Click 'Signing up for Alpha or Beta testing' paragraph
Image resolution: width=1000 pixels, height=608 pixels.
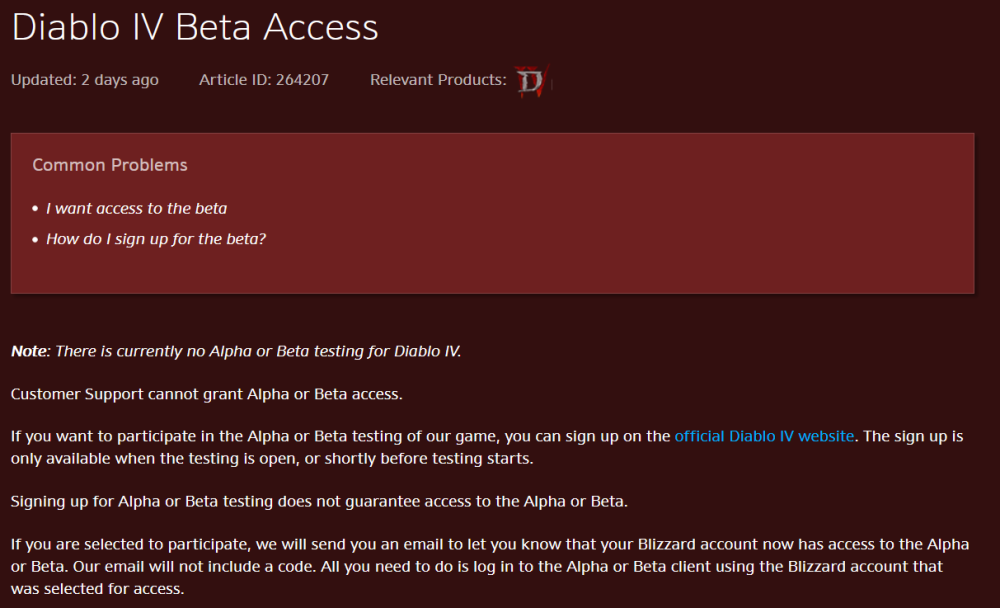(x=319, y=501)
